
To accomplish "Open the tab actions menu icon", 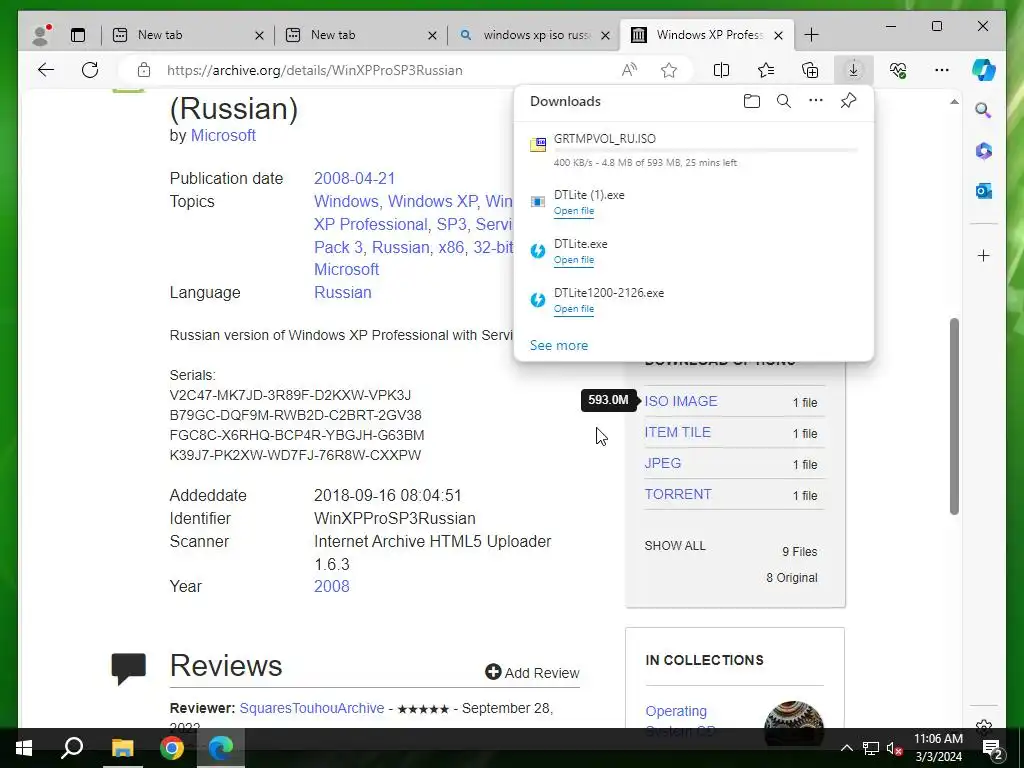I will (78, 35).
